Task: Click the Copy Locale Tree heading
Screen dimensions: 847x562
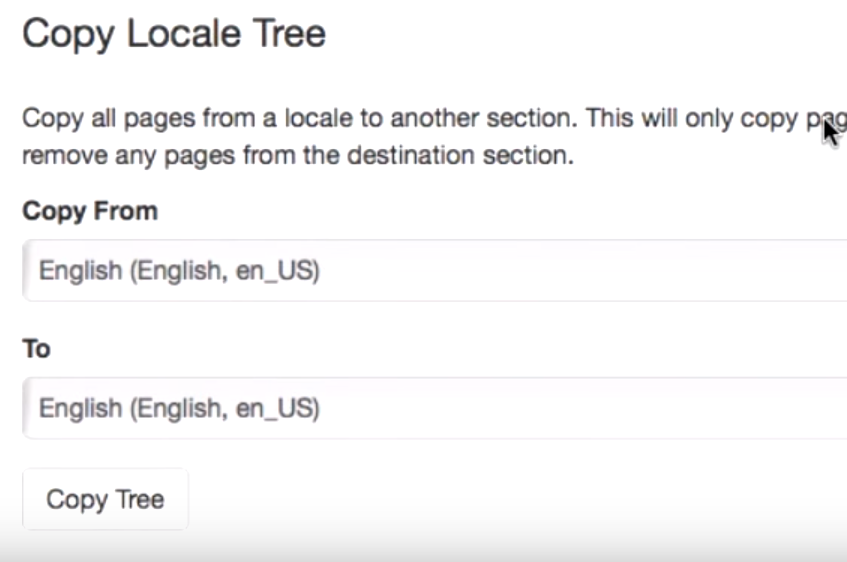Action: (x=174, y=34)
